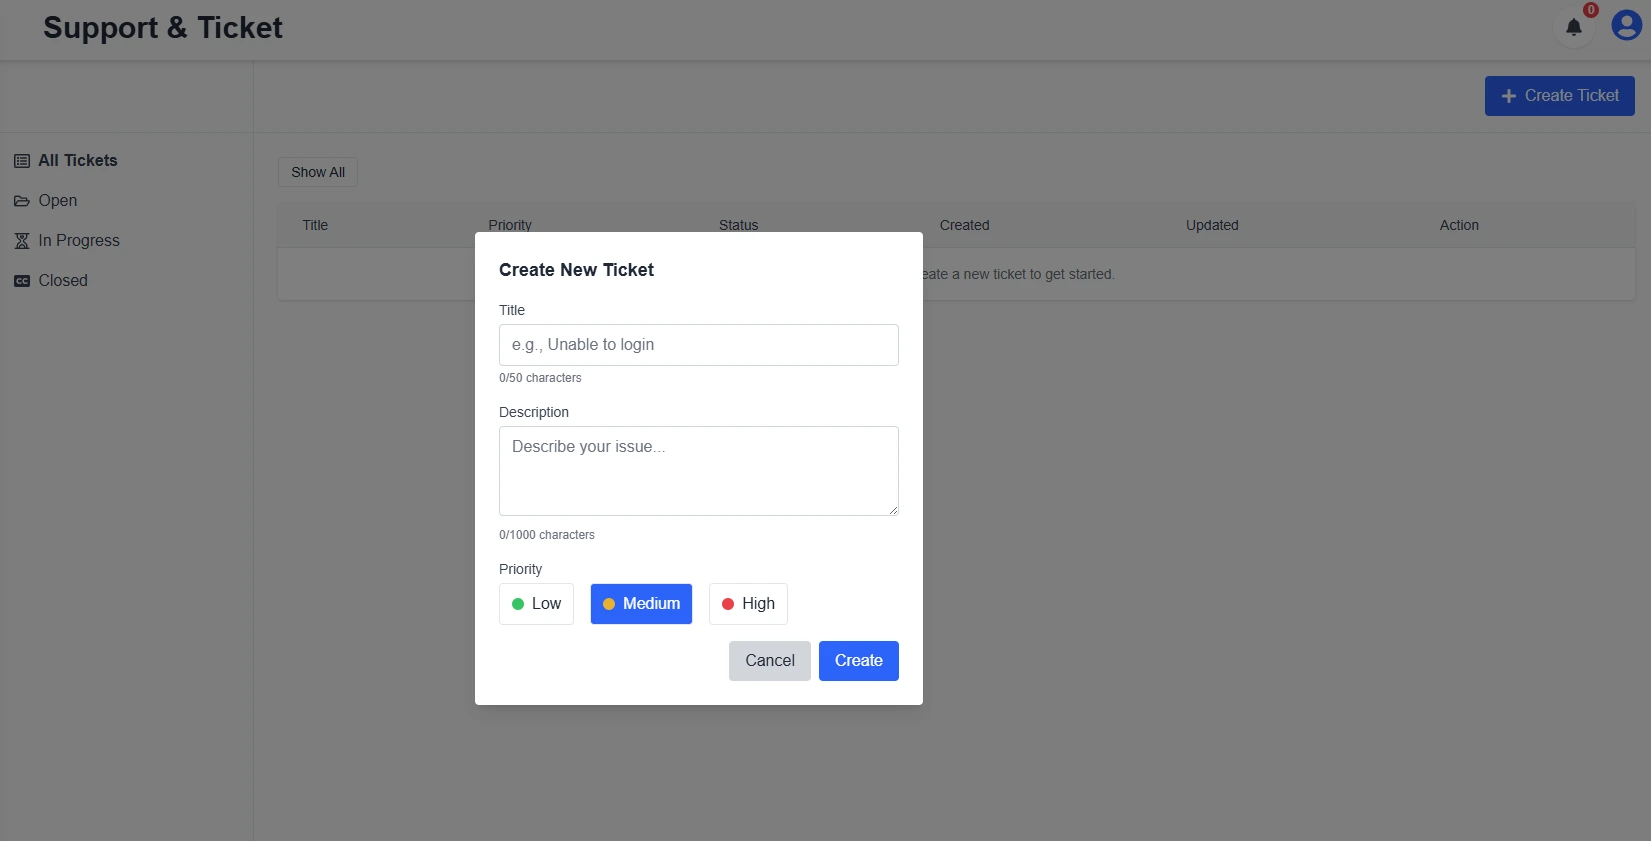Select the Low priority option
Image resolution: width=1651 pixels, height=841 pixels.
pos(536,603)
